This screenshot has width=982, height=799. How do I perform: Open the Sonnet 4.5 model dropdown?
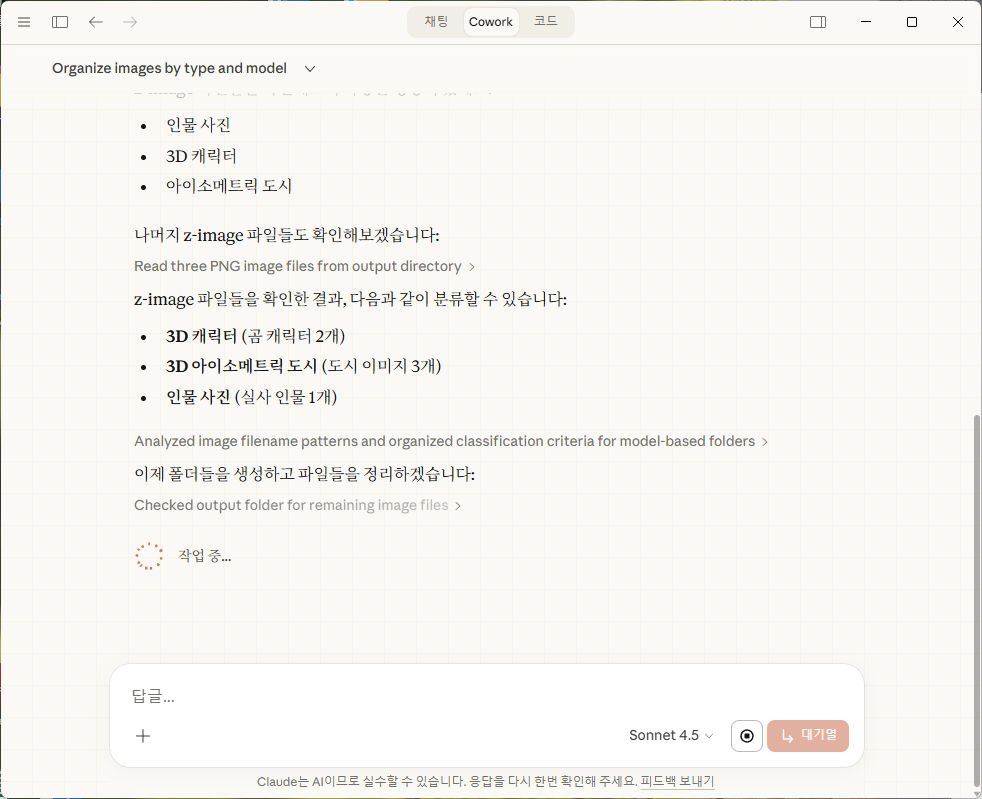click(x=671, y=736)
